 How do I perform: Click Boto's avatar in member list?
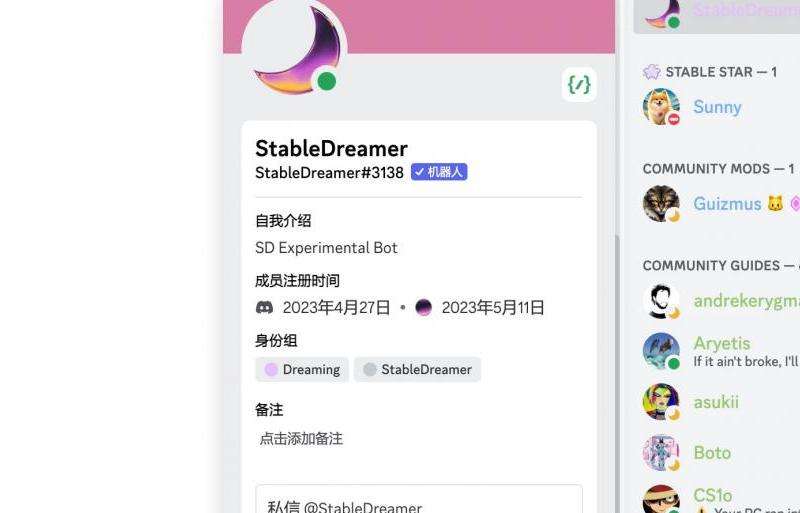[661, 452]
